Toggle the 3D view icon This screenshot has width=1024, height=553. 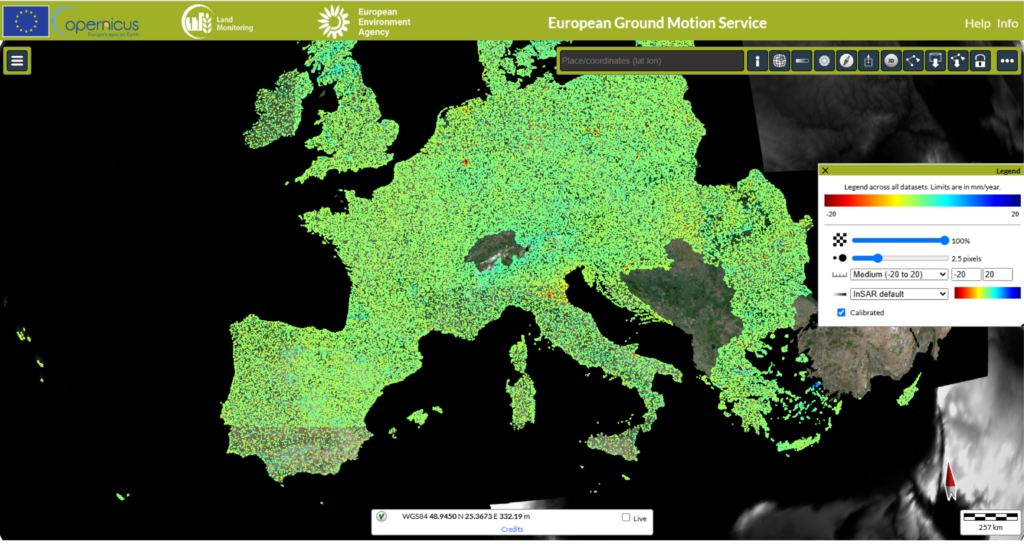(x=891, y=61)
